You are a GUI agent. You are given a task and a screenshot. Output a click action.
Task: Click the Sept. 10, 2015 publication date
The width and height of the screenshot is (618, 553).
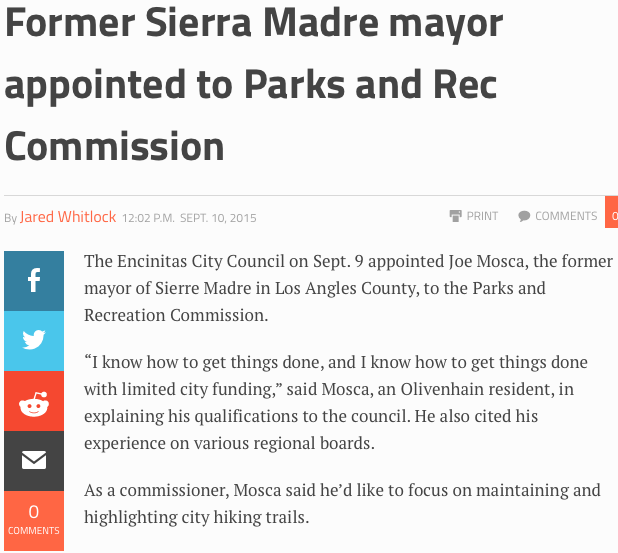(220, 218)
